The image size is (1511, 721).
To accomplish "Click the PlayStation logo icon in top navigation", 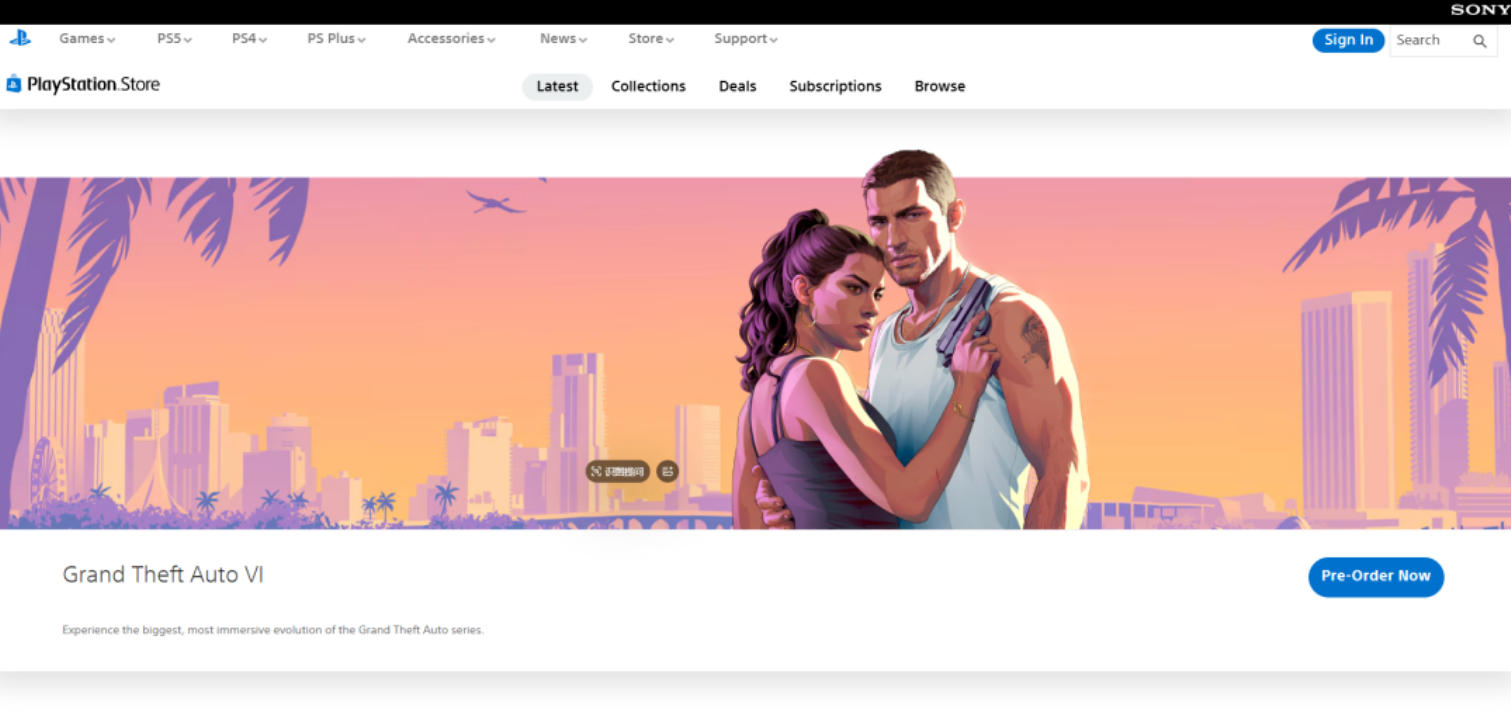I will [x=20, y=38].
